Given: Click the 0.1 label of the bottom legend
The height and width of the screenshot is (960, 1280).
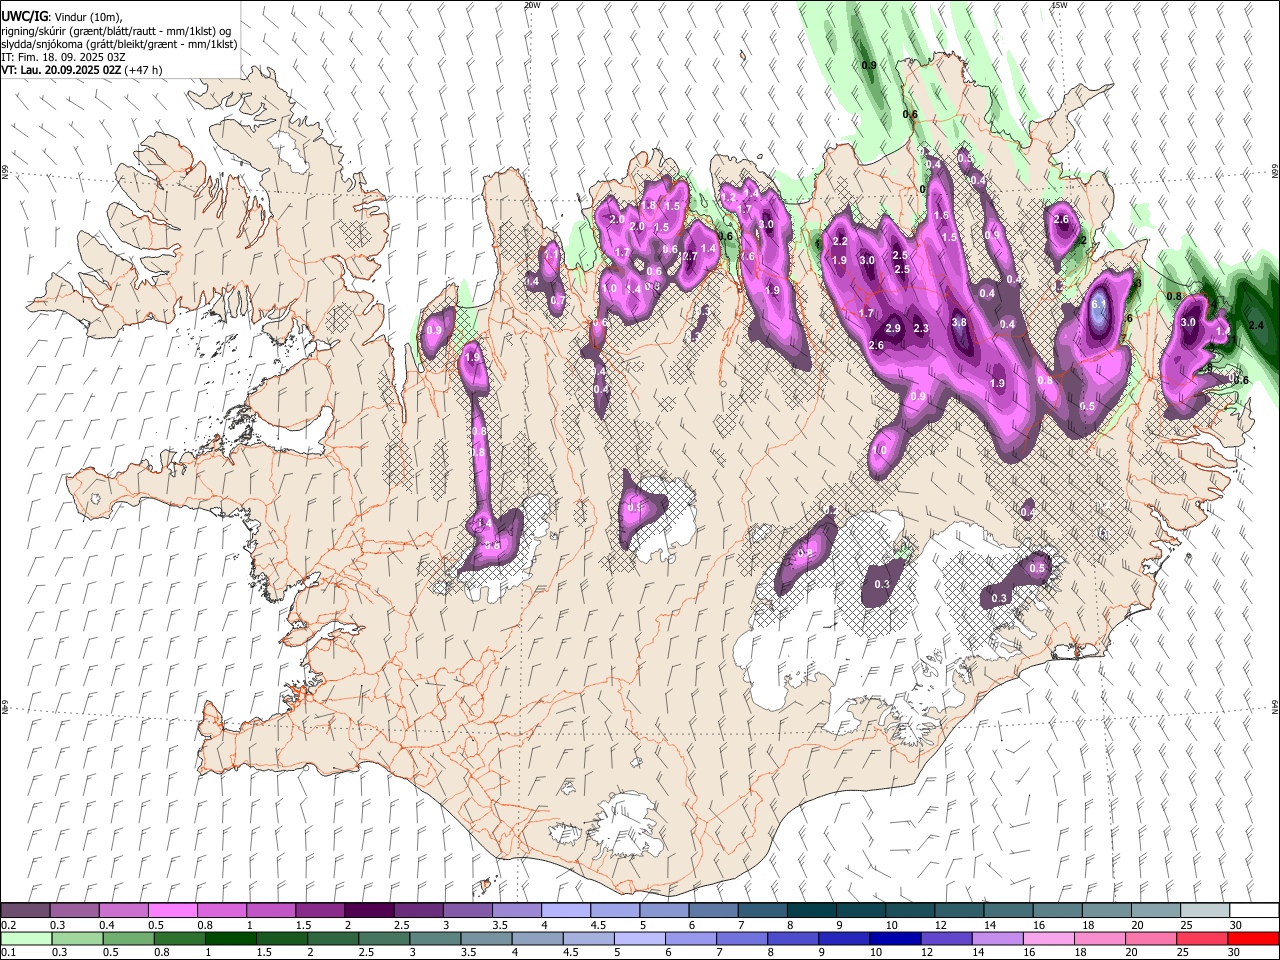Looking at the screenshot, I should 7,952.
